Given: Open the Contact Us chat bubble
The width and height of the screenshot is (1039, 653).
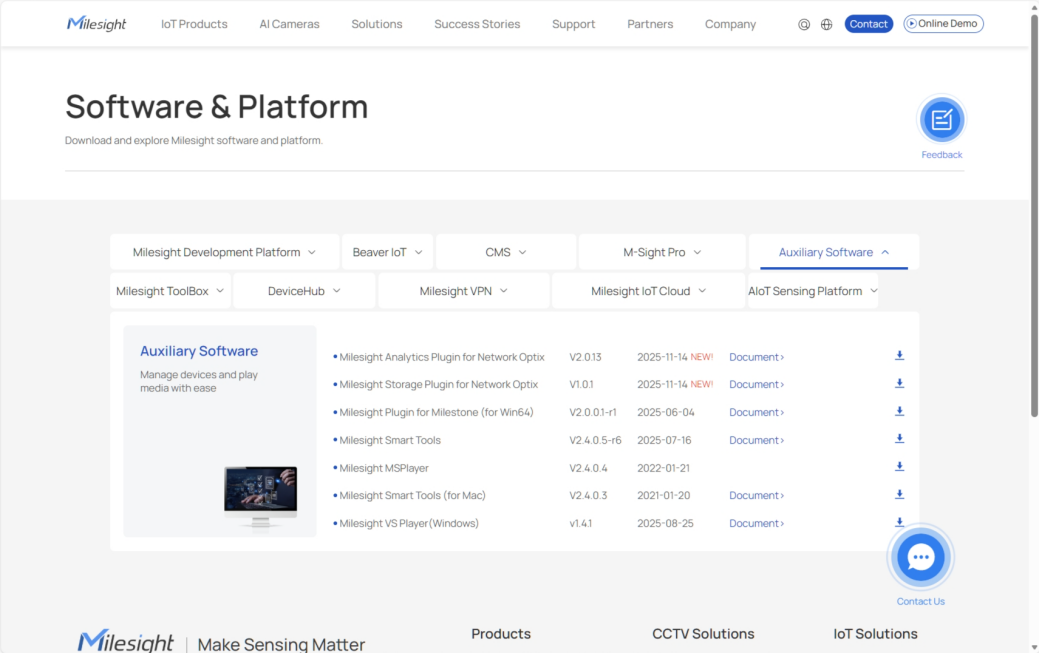Looking at the screenshot, I should pos(920,558).
